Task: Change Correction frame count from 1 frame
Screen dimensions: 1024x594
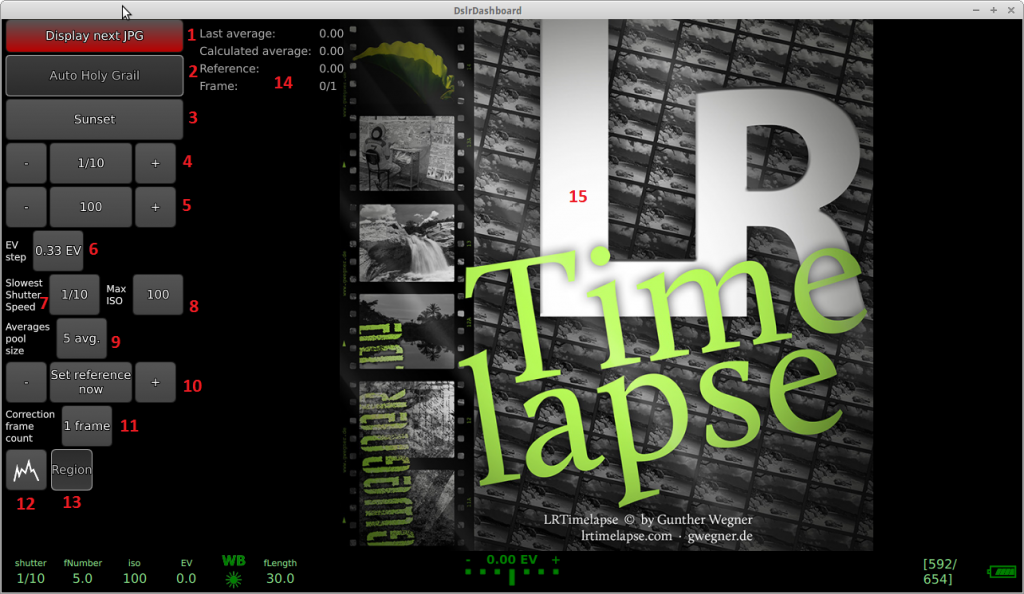Action: (x=86, y=426)
